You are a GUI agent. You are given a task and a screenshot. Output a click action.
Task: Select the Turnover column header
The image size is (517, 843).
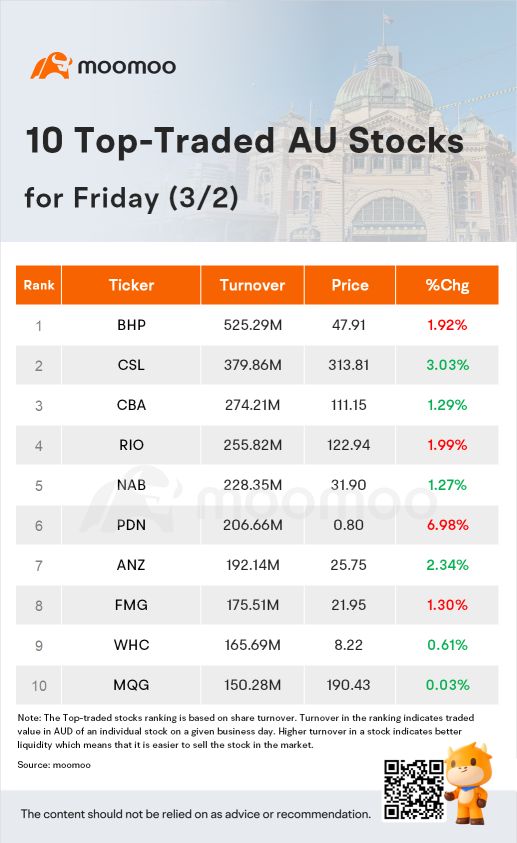tap(253, 285)
